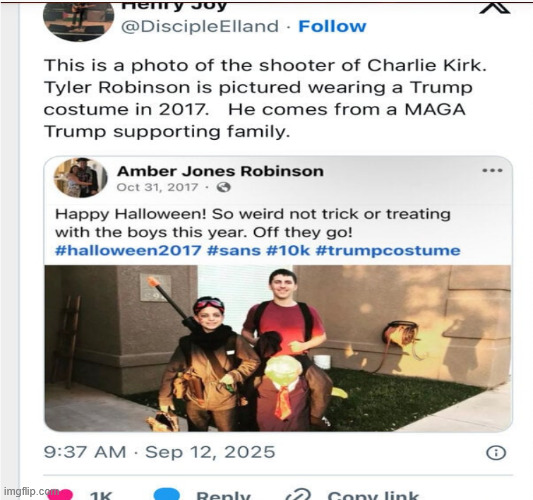Open Henry Joy's profile avatar
This screenshot has width=533, height=500.
[79, 21]
